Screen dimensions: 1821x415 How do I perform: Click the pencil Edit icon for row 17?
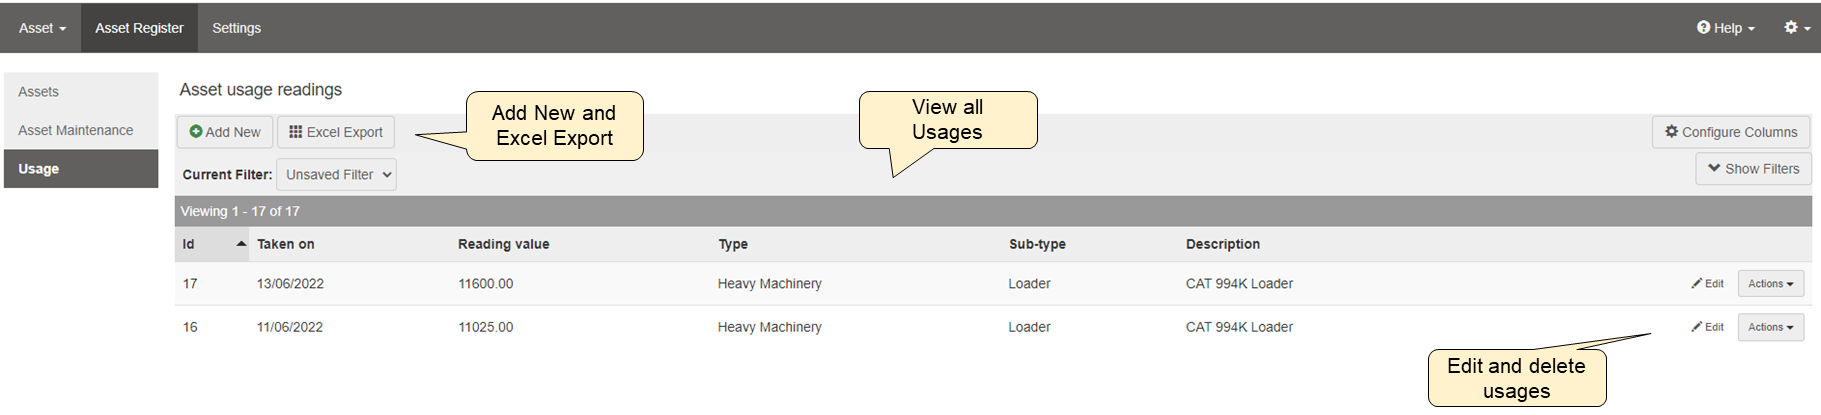[x=1697, y=284]
